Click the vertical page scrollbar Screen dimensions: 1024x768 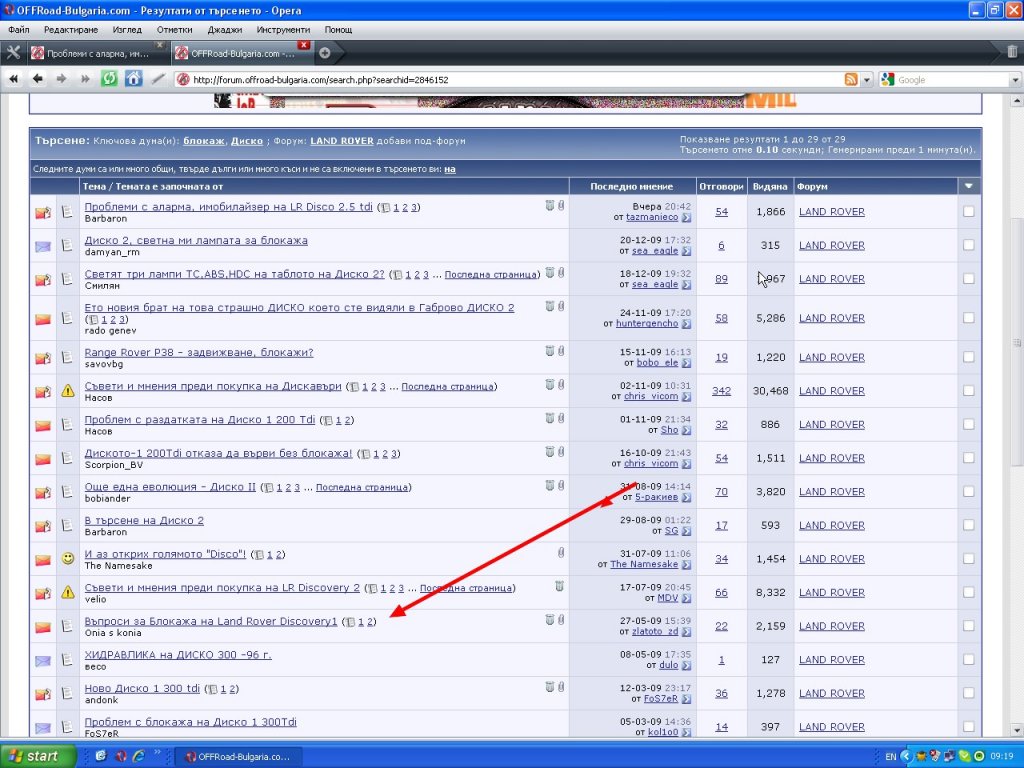click(1016, 400)
